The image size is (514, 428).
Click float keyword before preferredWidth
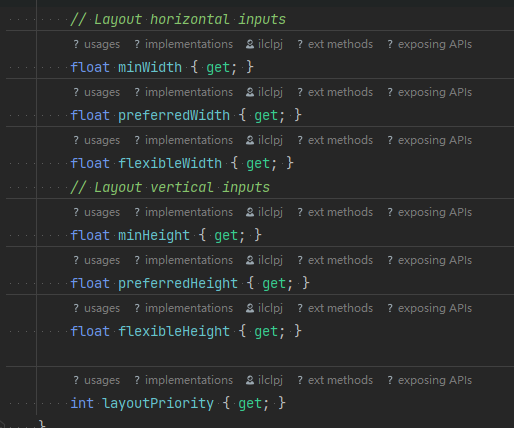(x=90, y=115)
